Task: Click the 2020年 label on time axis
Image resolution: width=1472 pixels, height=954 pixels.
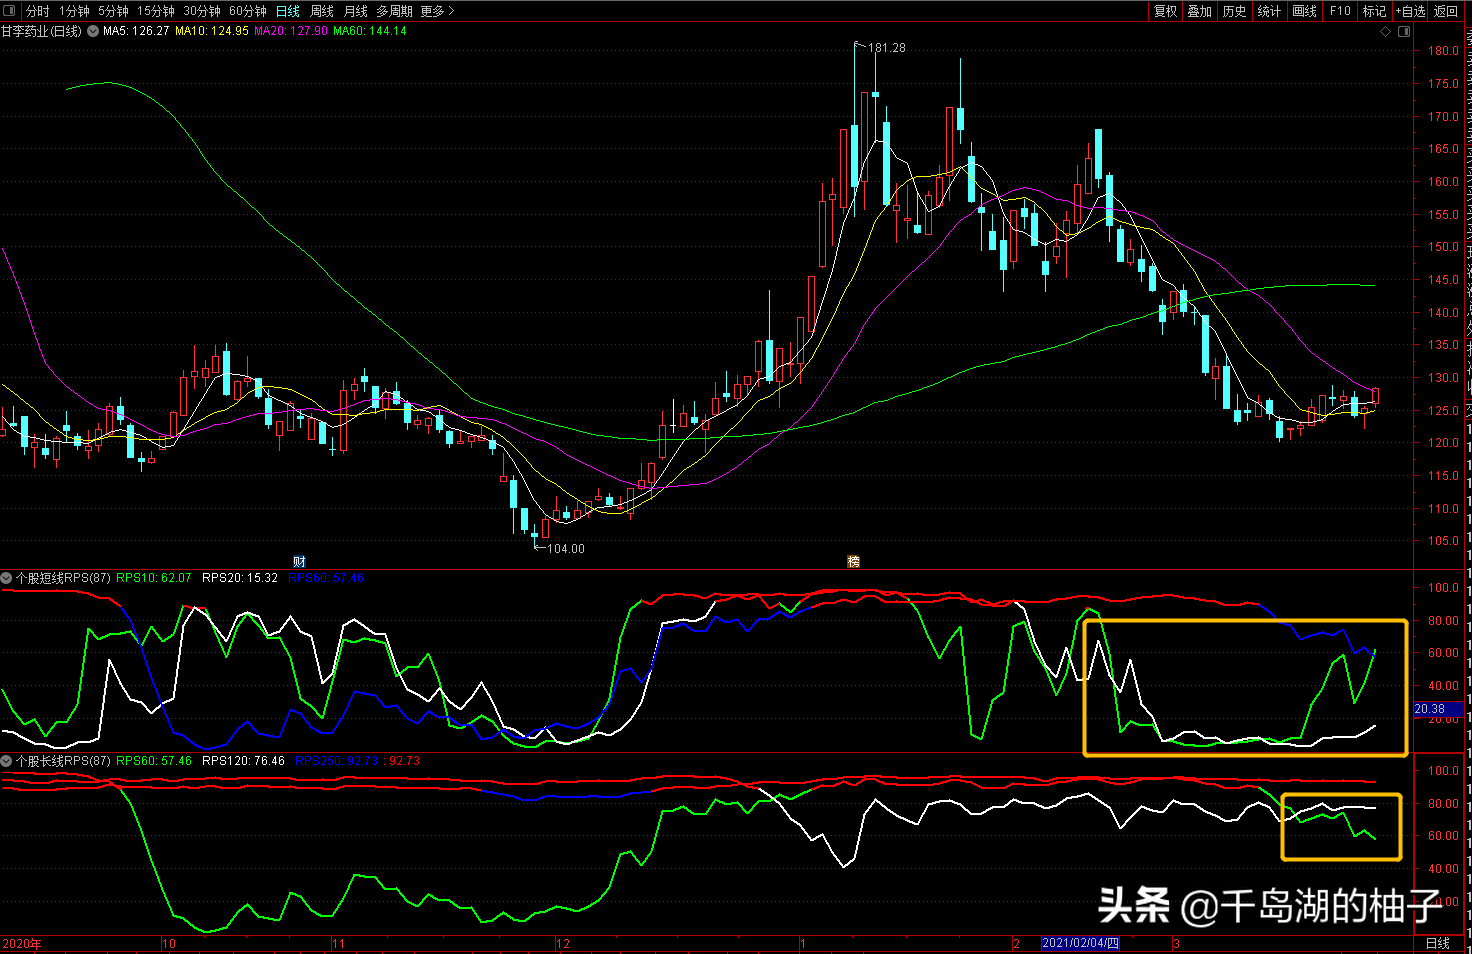Action: (x=22, y=943)
